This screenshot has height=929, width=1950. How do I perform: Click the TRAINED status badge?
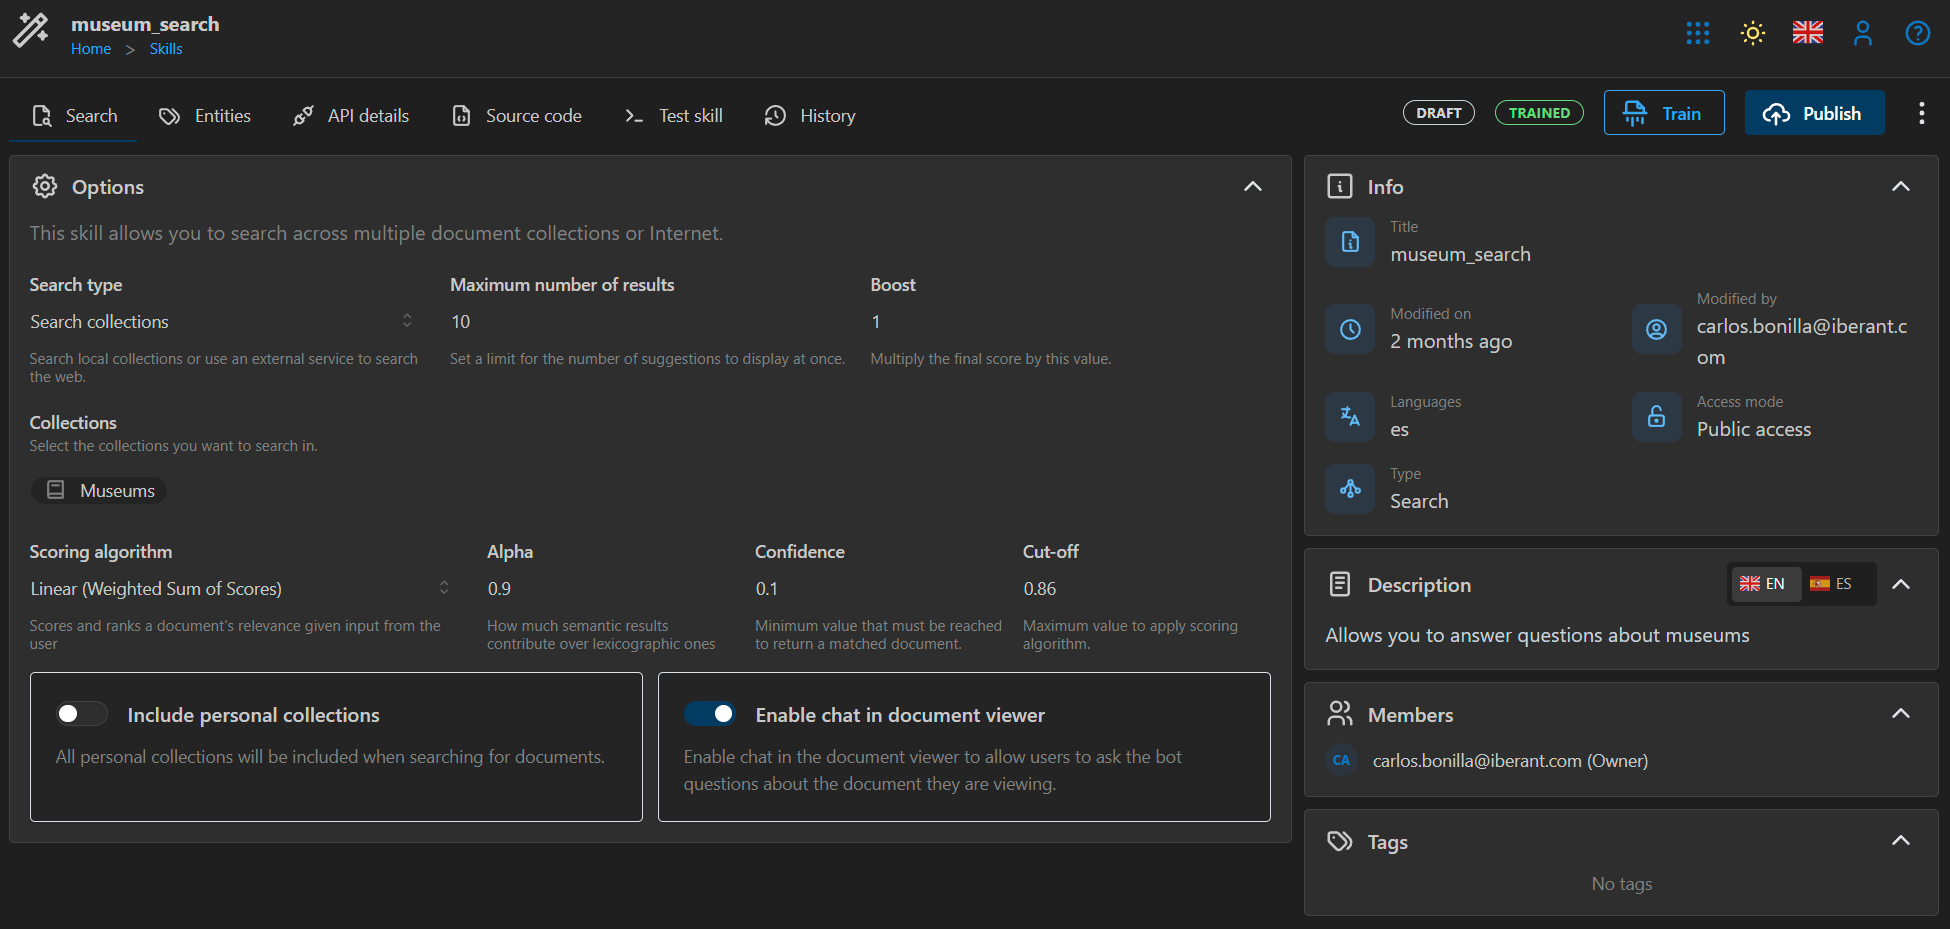[1539, 113]
